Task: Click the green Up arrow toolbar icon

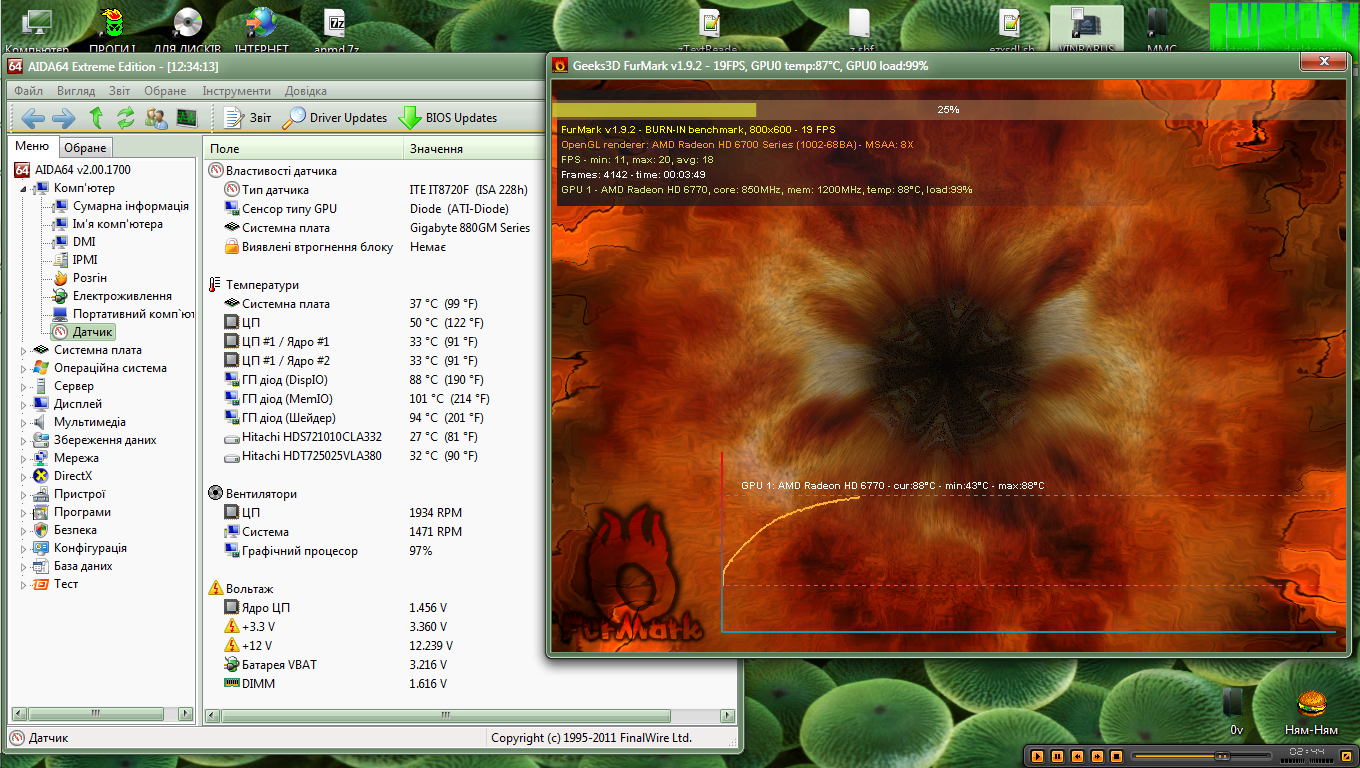Action: point(96,118)
